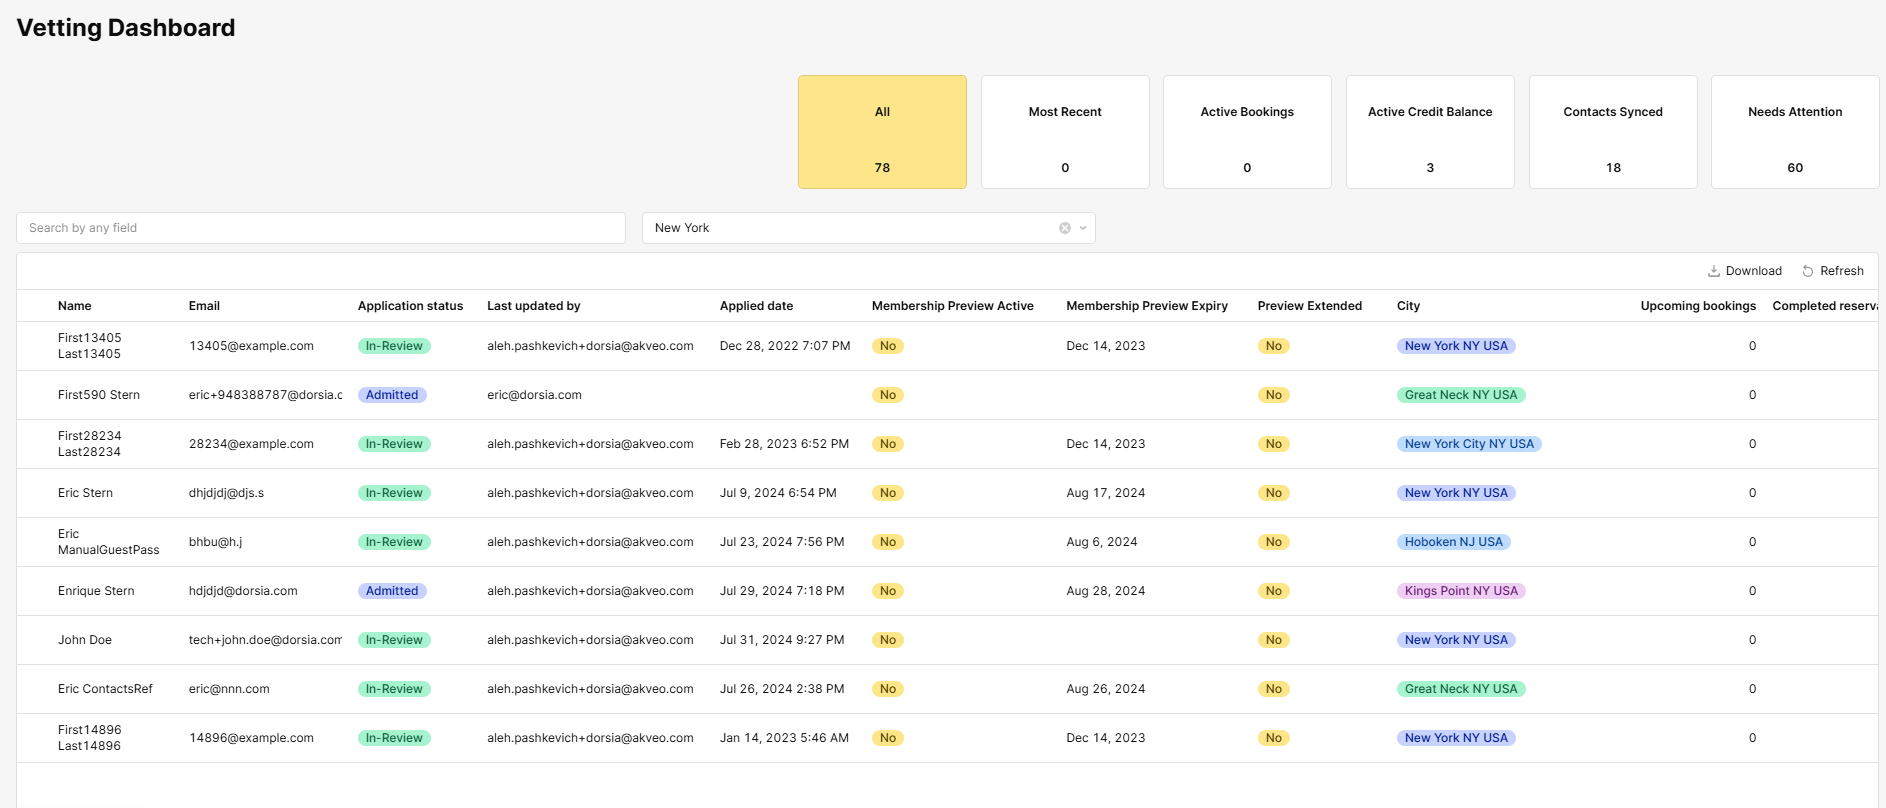1886x808 pixels.
Task: Click the Refresh icon above the table
Action: click(x=1808, y=271)
